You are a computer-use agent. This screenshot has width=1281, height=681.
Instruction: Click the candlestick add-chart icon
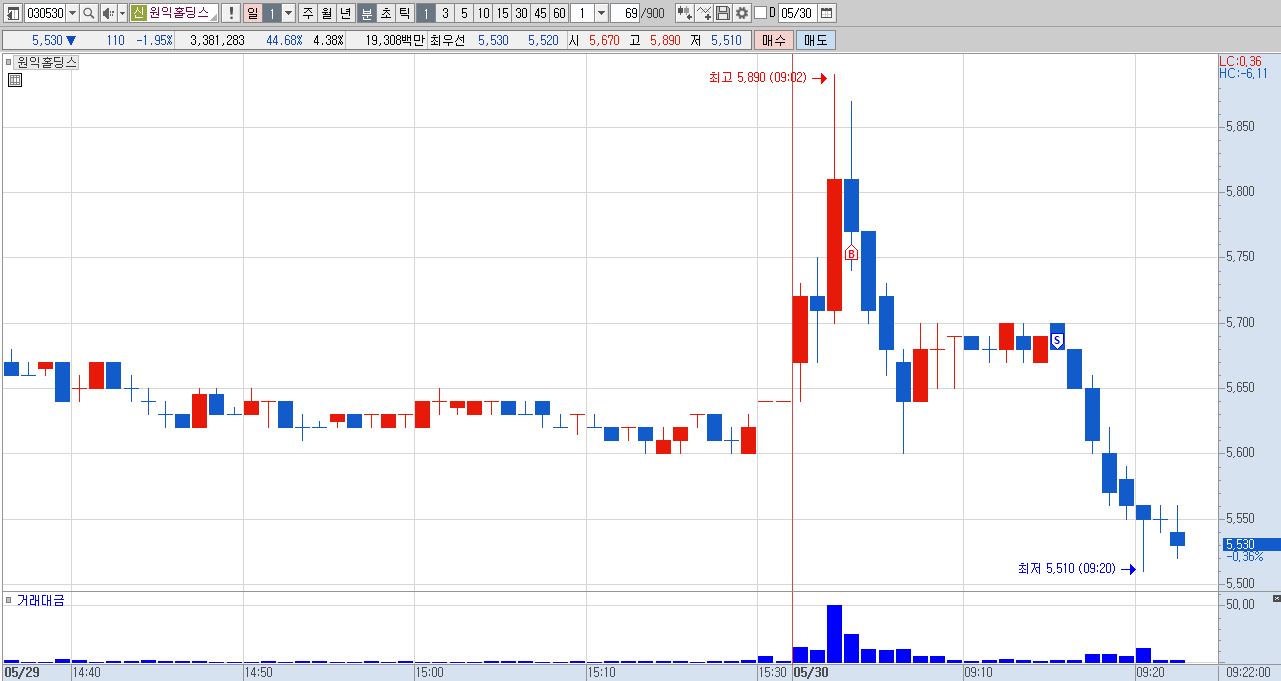[684, 13]
